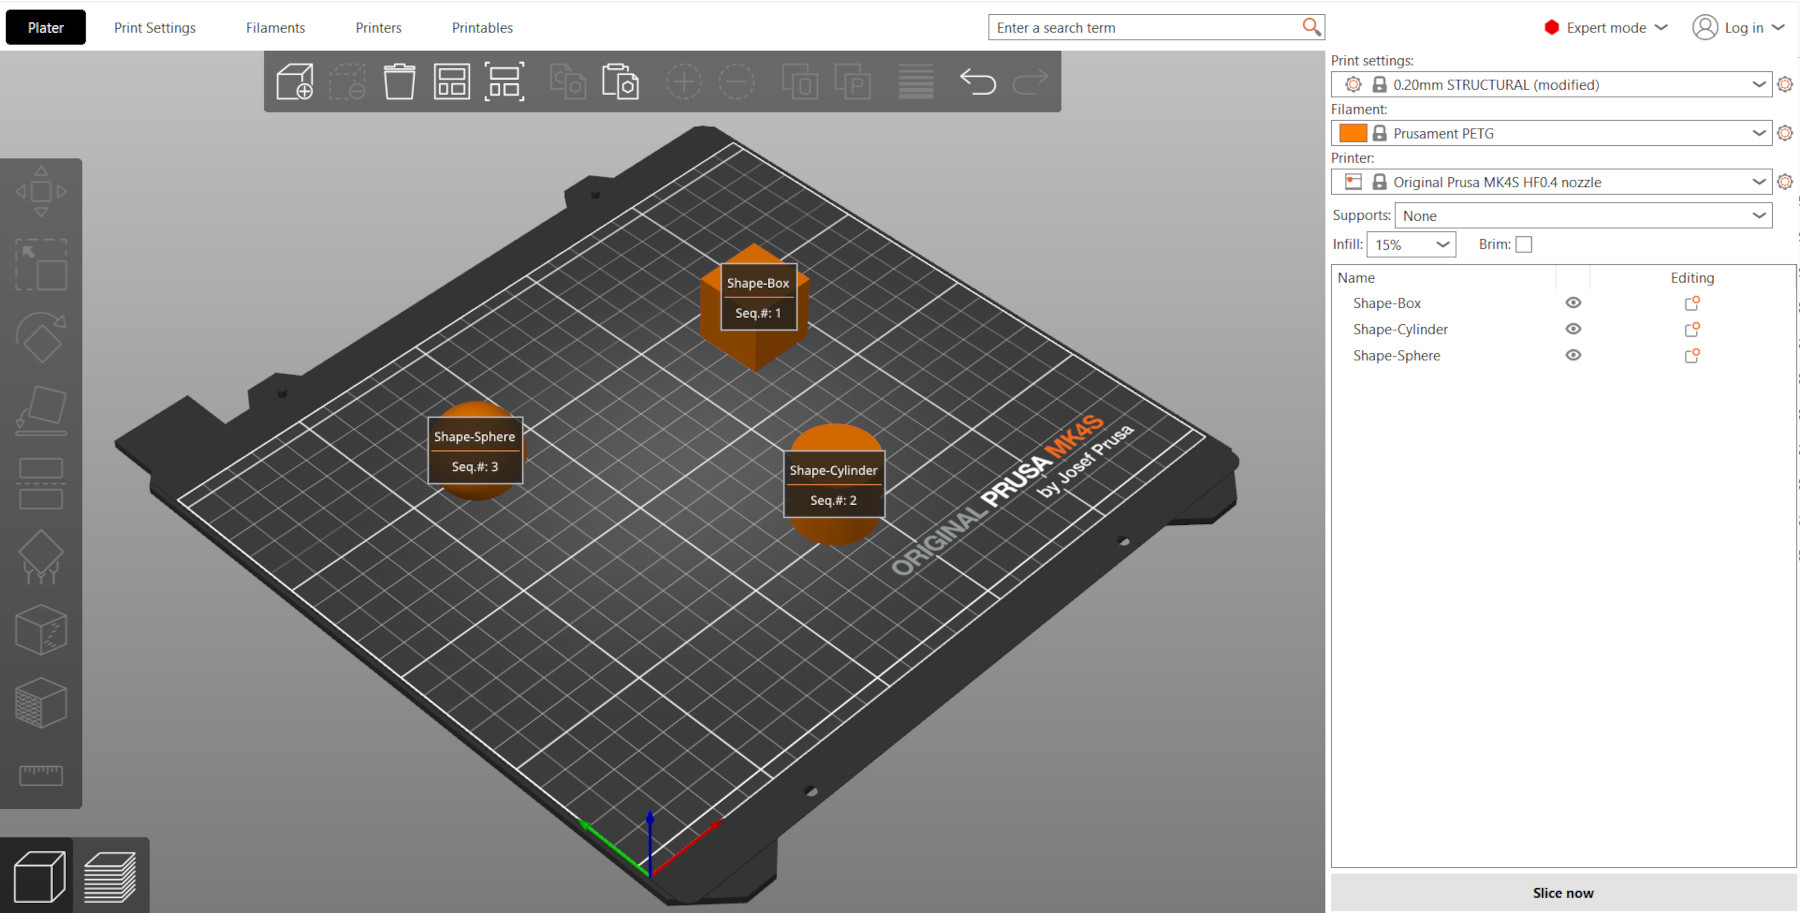The height and width of the screenshot is (913, 1800).
Task: Select Shape-Cylinder in the object list
Action: click(1400, 329)
